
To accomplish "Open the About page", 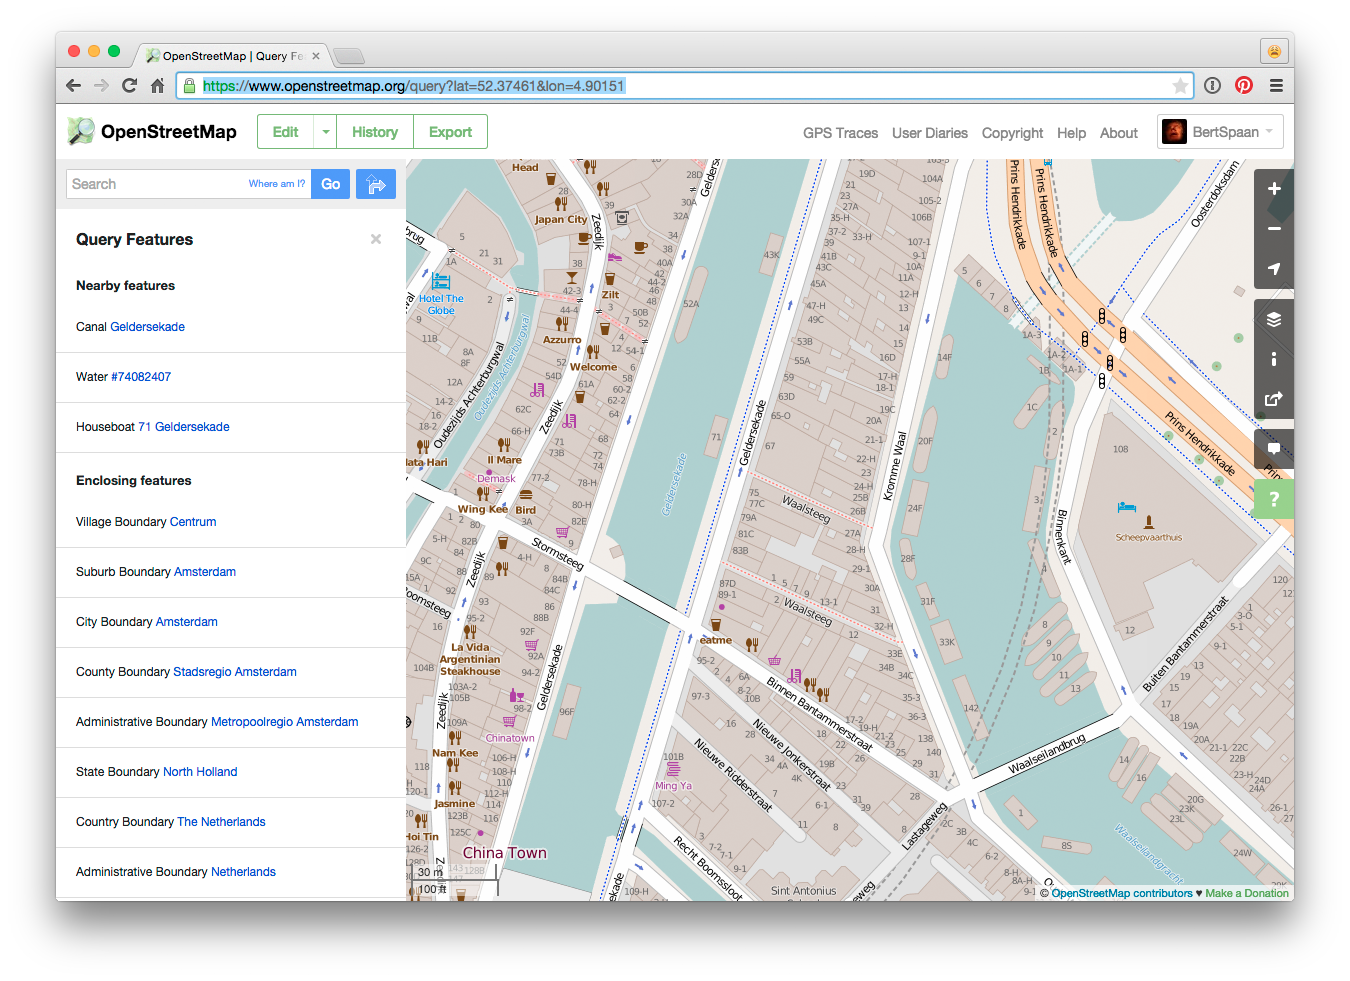I will (1119, 133).
